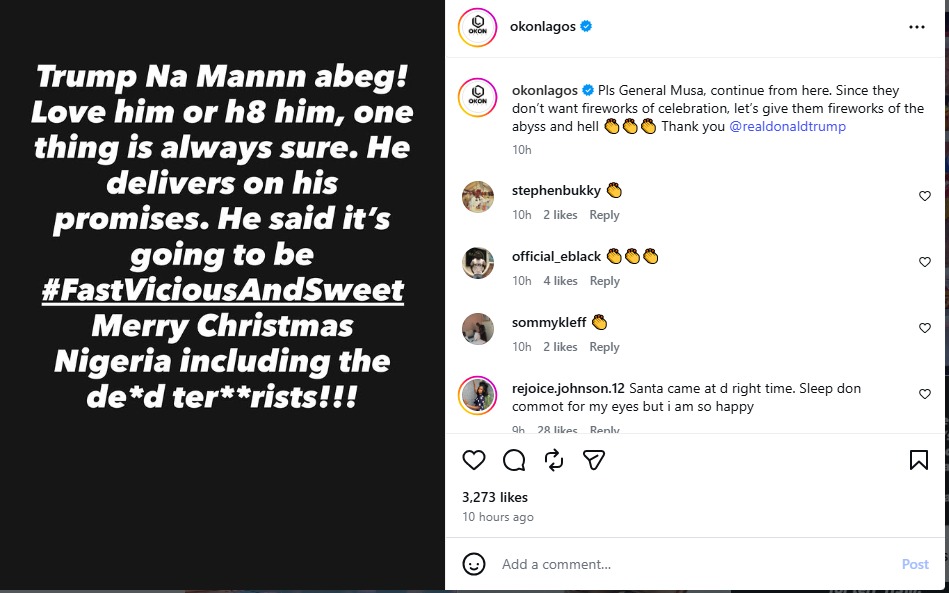Like rejoice.johnson.12's comment

click(925, 394)
